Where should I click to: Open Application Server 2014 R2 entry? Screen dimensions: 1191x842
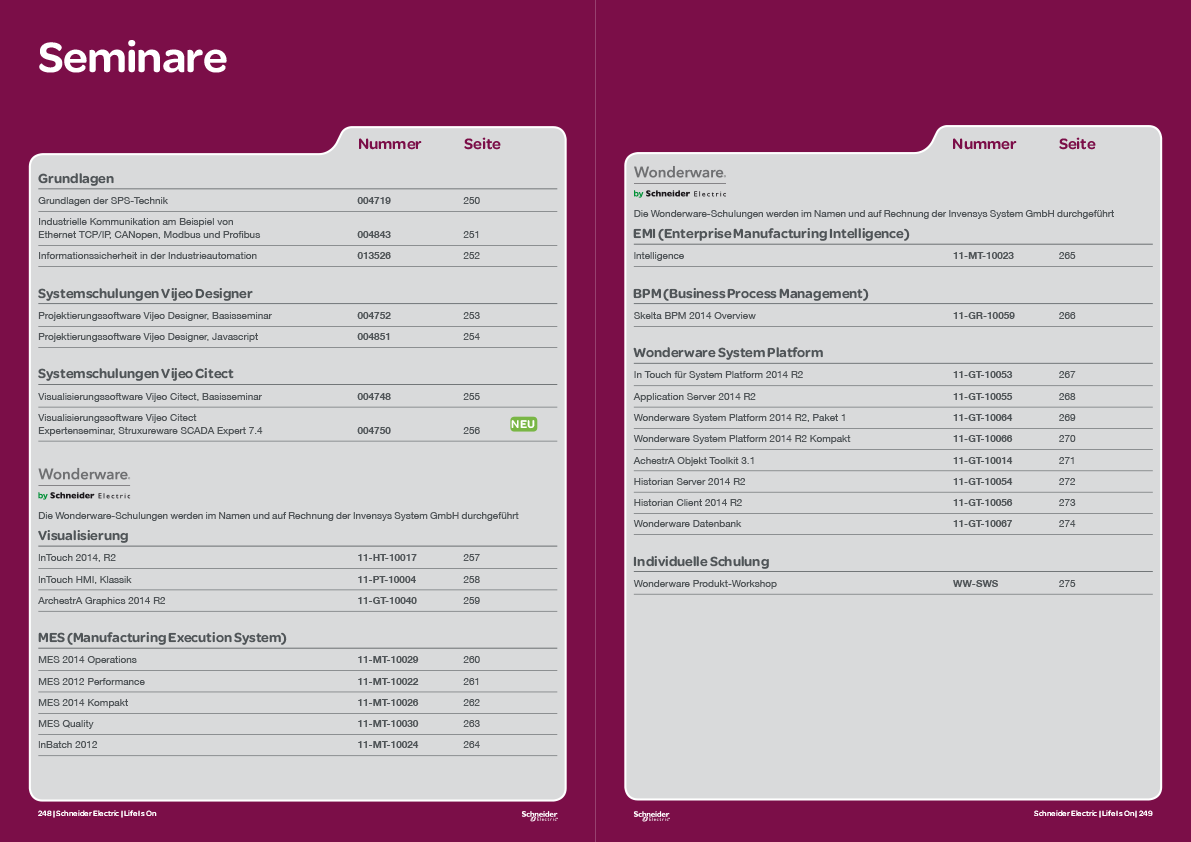pos(694,396)
